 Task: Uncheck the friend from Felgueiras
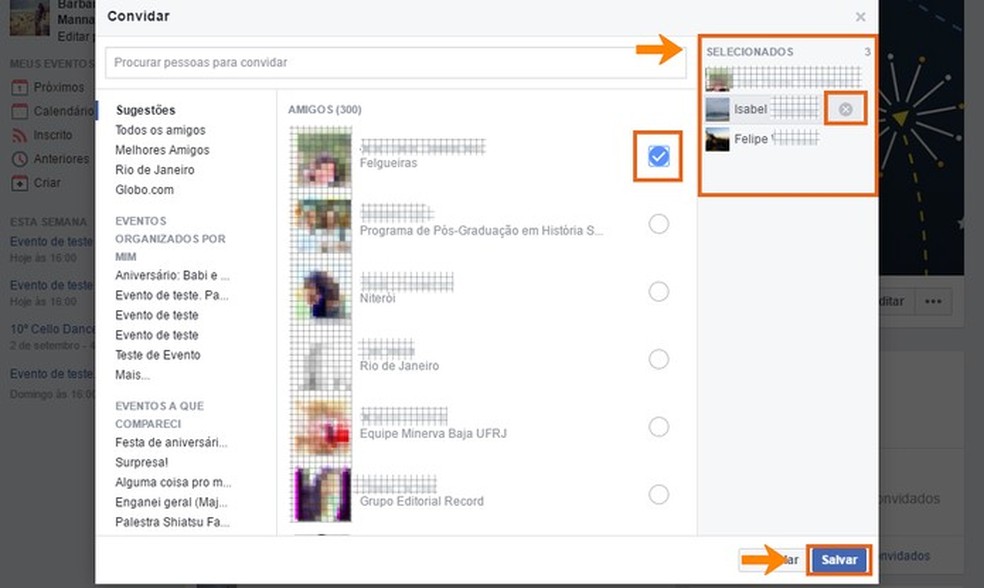click(x=658, y=156)
